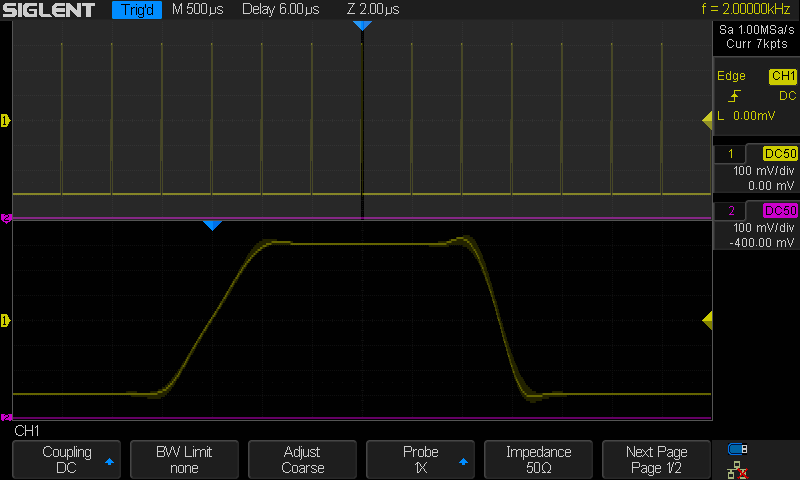Click the trigger level L 0.00mV value

(x=746, y=116)
